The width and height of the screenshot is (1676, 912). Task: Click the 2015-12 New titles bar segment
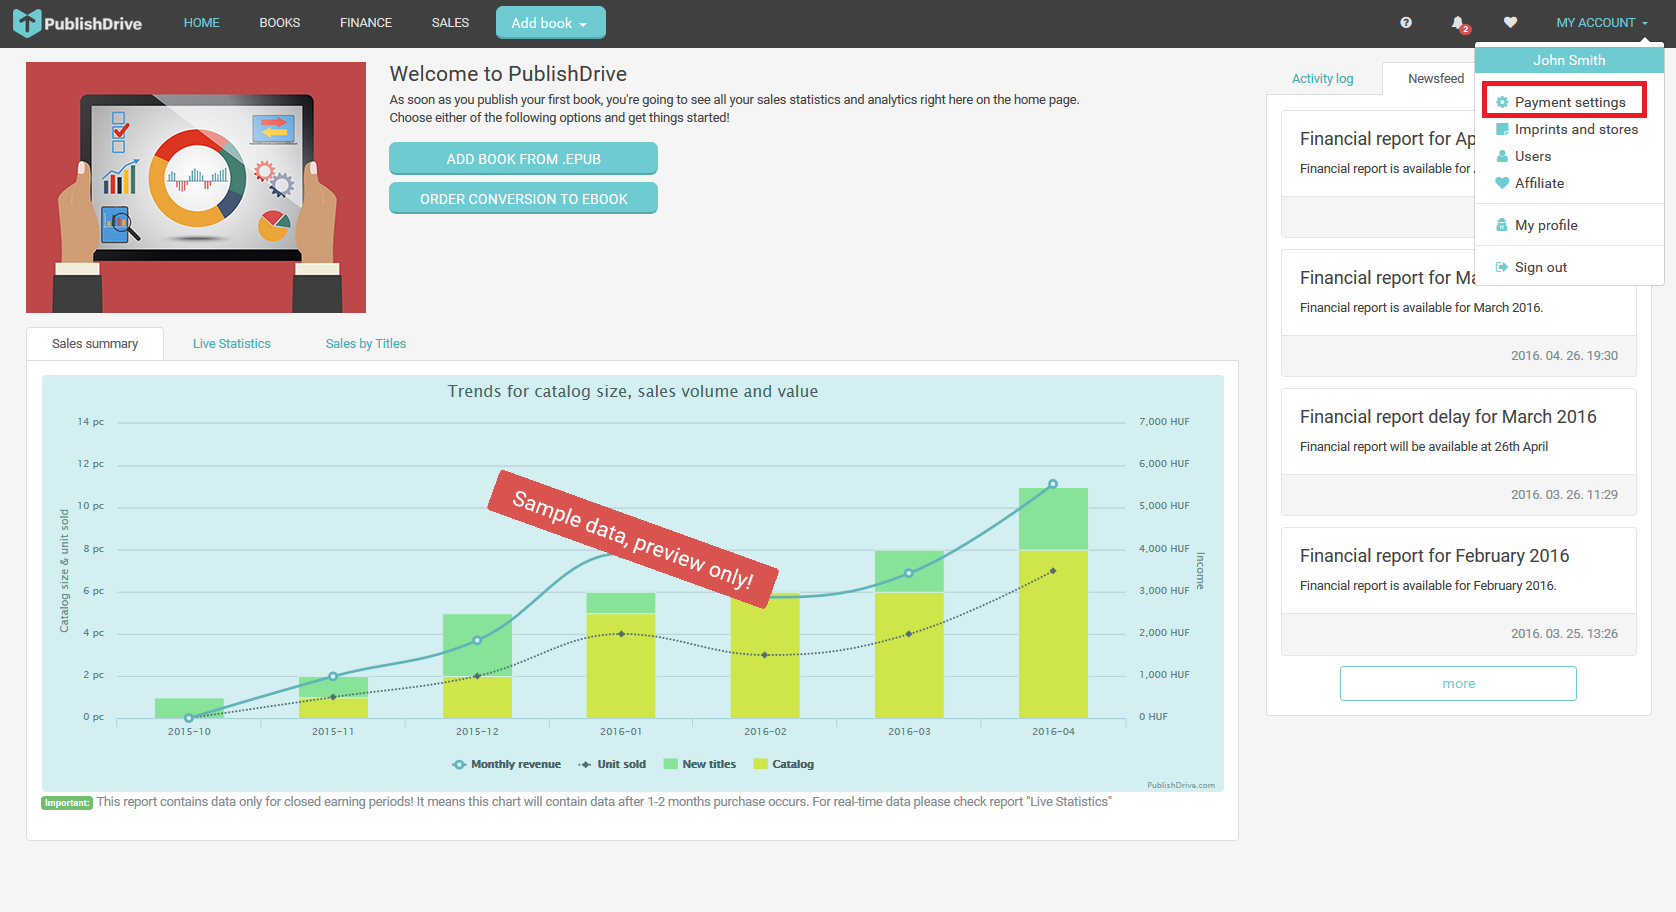pyautogui.click(x=477, y=645)
